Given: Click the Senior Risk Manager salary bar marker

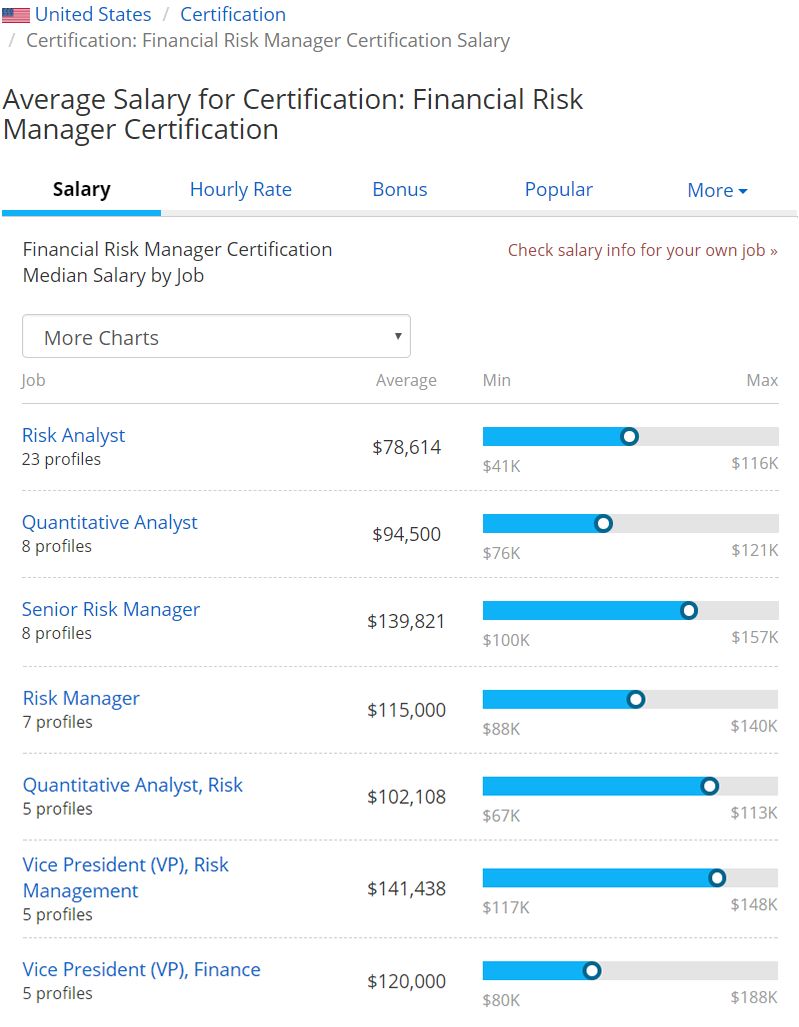Looking at the screenshot, I should [x=688, y=610].
